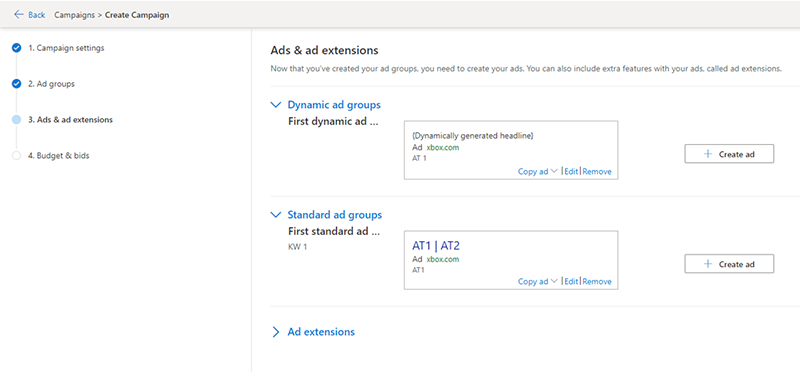Click the plus icon in dynamic Create ad button

pyautogui.click(x=708, y=154)
